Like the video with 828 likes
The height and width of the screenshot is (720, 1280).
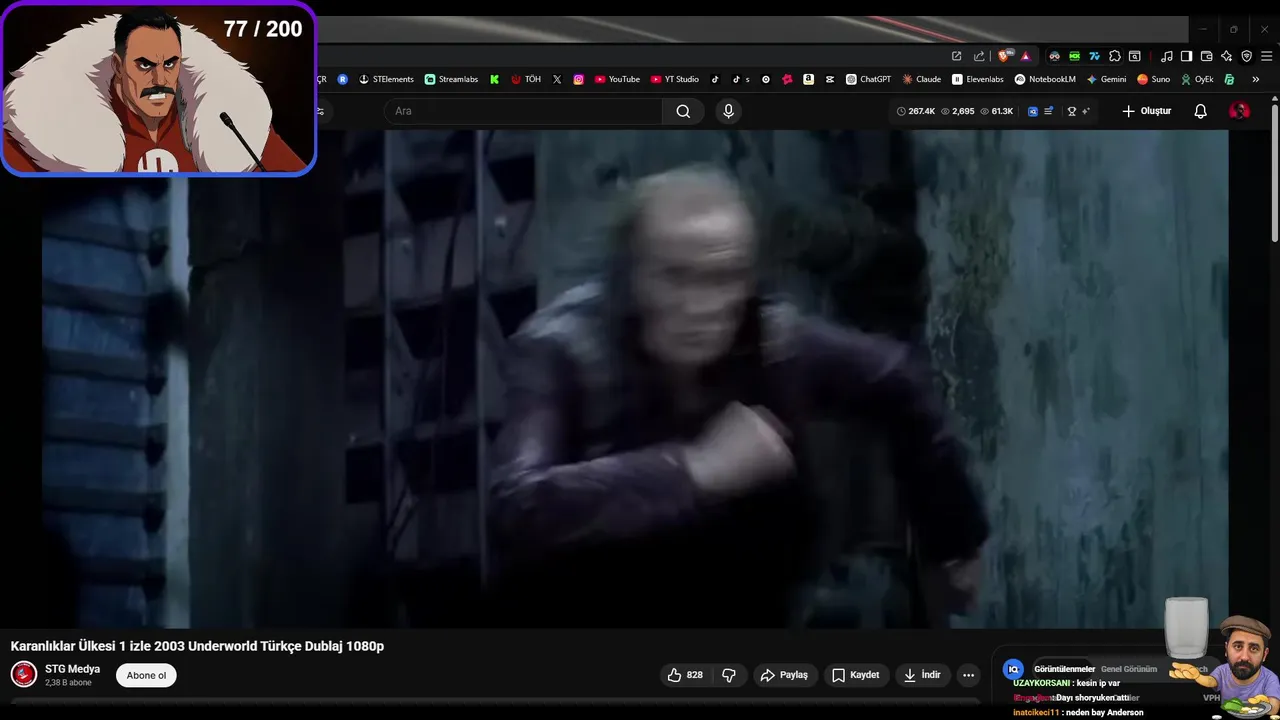click(x=685, y=675)
